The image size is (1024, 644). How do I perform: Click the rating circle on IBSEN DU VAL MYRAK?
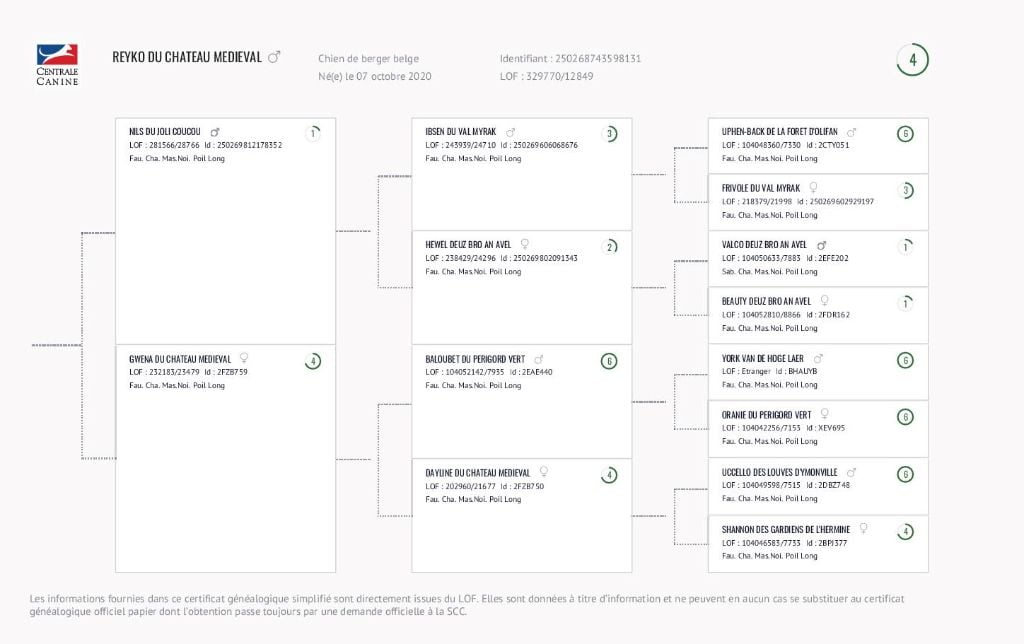tap(609, 134)
